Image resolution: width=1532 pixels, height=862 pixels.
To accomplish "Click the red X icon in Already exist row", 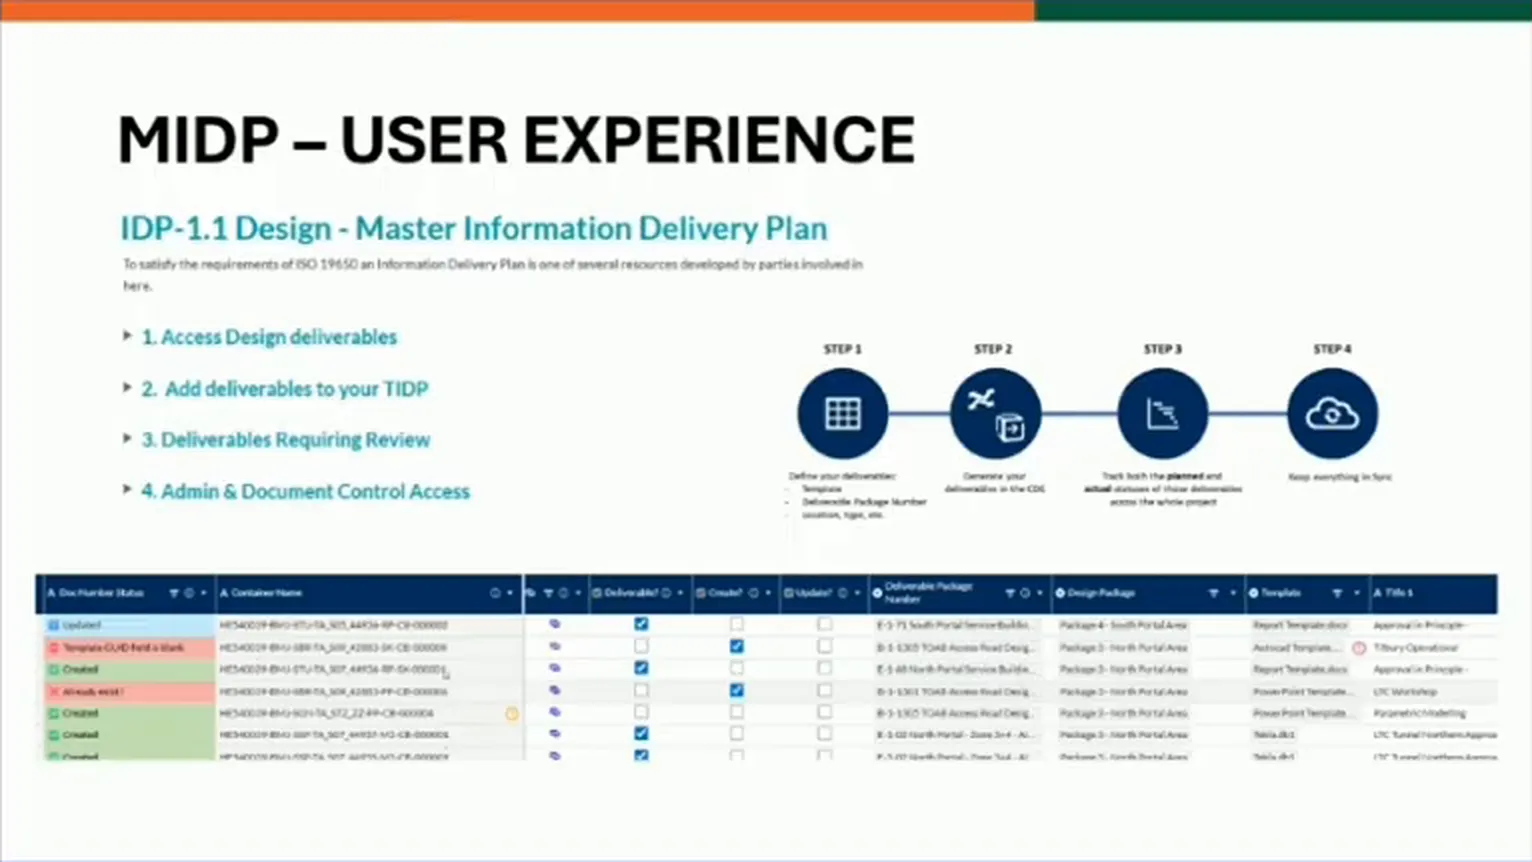I will [54, 691].
